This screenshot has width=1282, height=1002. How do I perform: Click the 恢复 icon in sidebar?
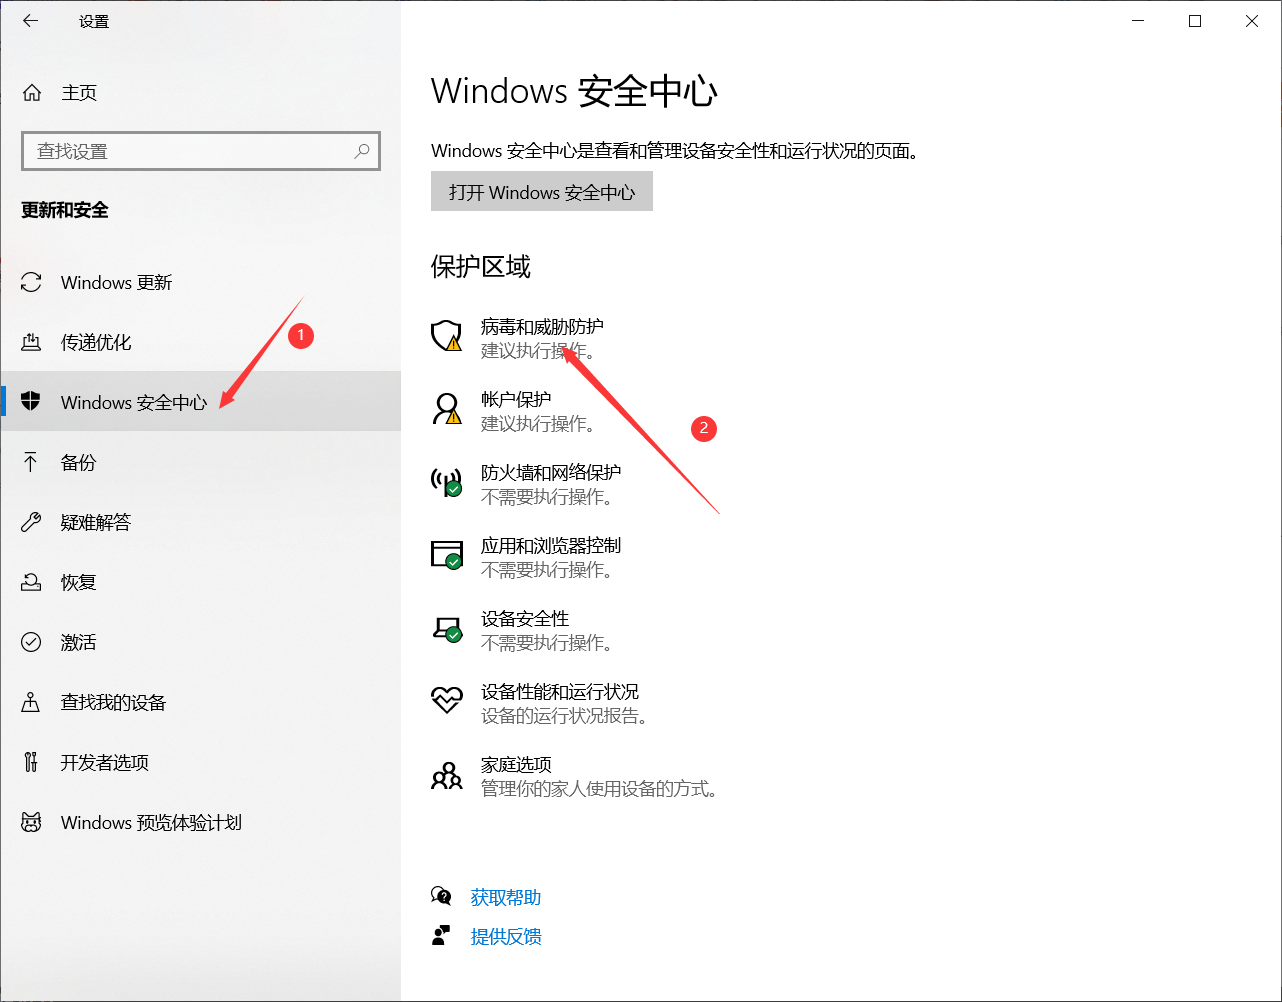[x=31, y=582]
